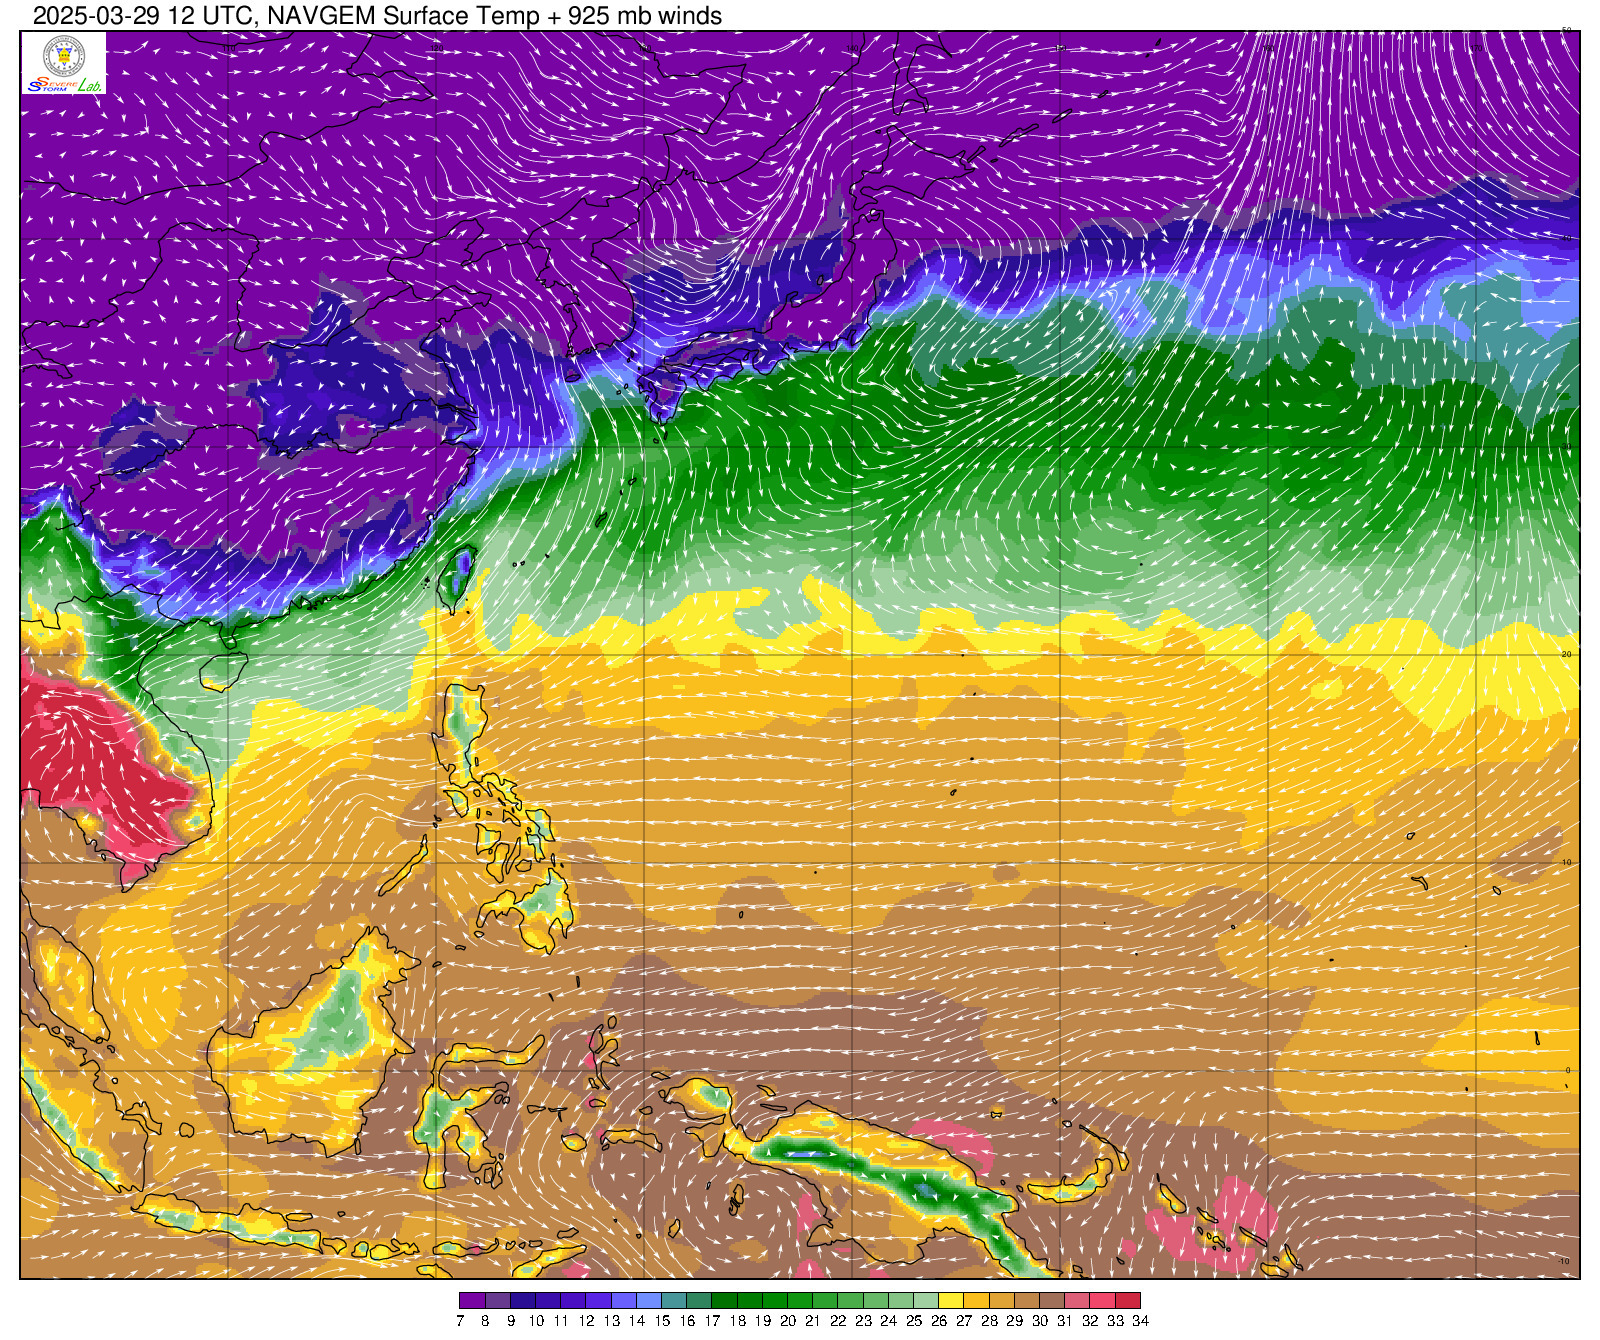Click the light blue 14 degree swatch

pos(649,1301)
